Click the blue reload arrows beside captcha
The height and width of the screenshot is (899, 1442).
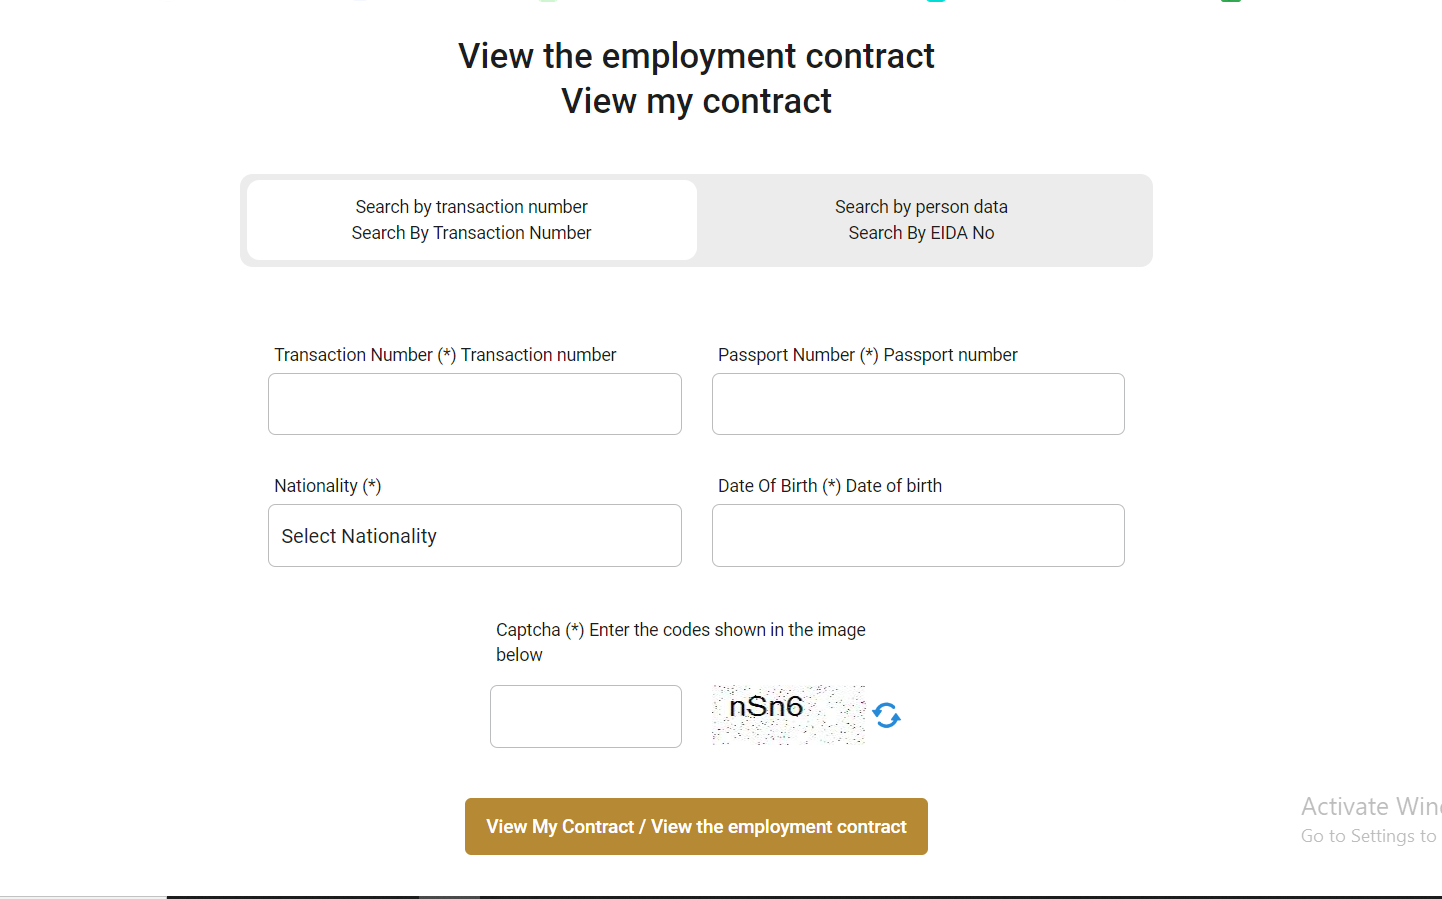(x=886, y=714)
